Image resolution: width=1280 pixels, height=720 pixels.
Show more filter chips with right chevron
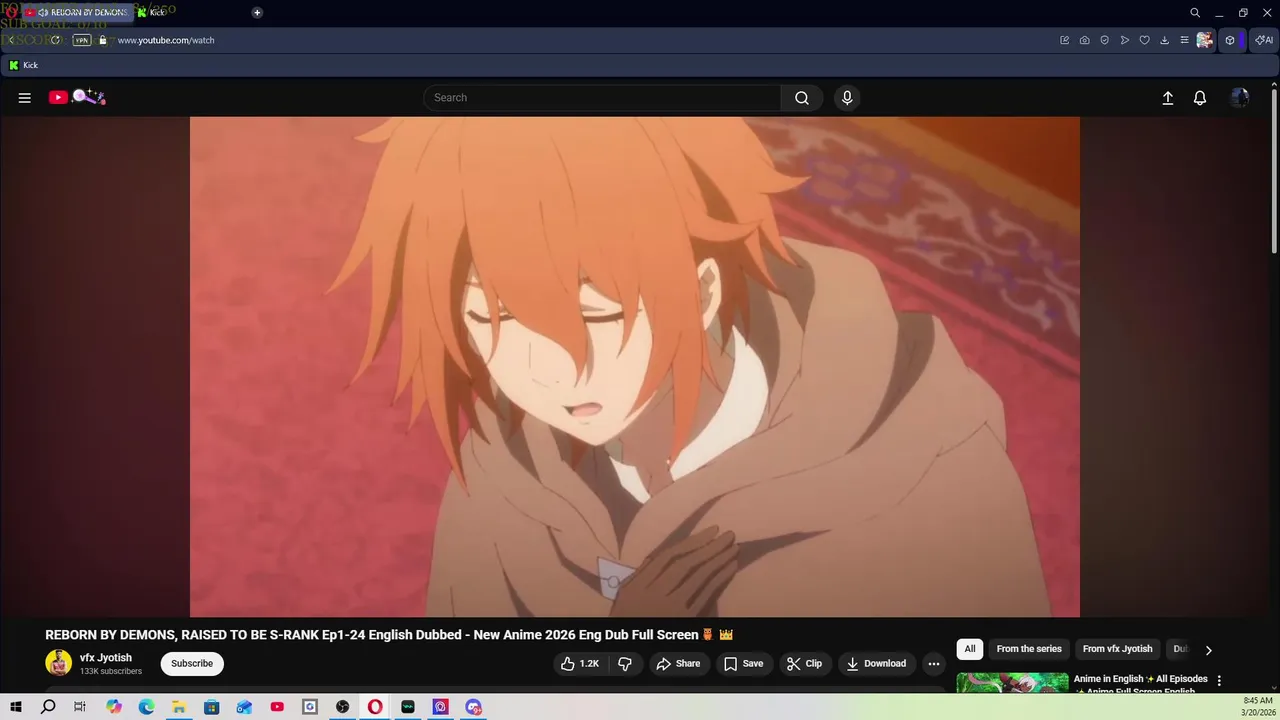point(1208,650)
